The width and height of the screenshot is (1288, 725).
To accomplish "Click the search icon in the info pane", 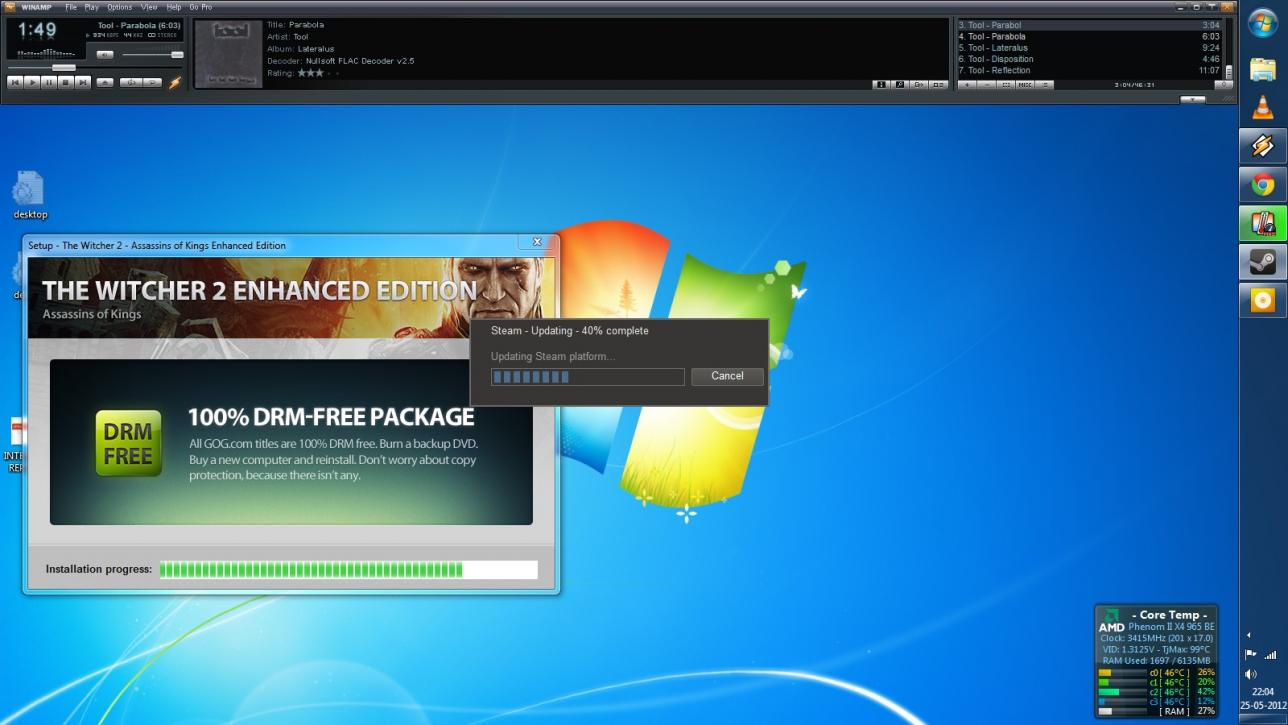I will tap(900, 85).
